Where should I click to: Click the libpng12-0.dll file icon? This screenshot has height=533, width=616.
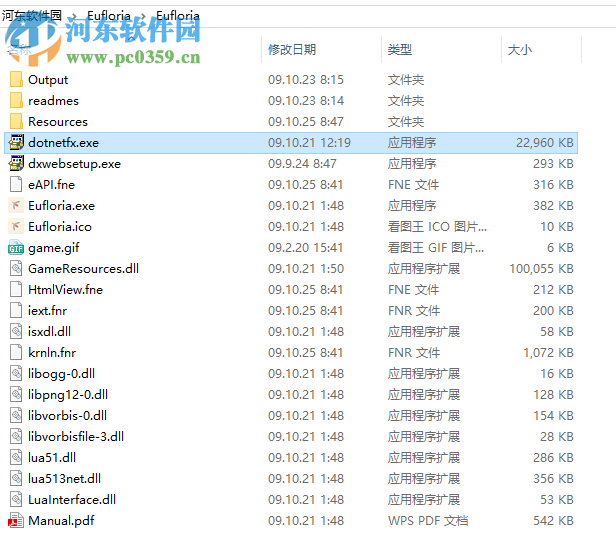(x=16, y=395)
